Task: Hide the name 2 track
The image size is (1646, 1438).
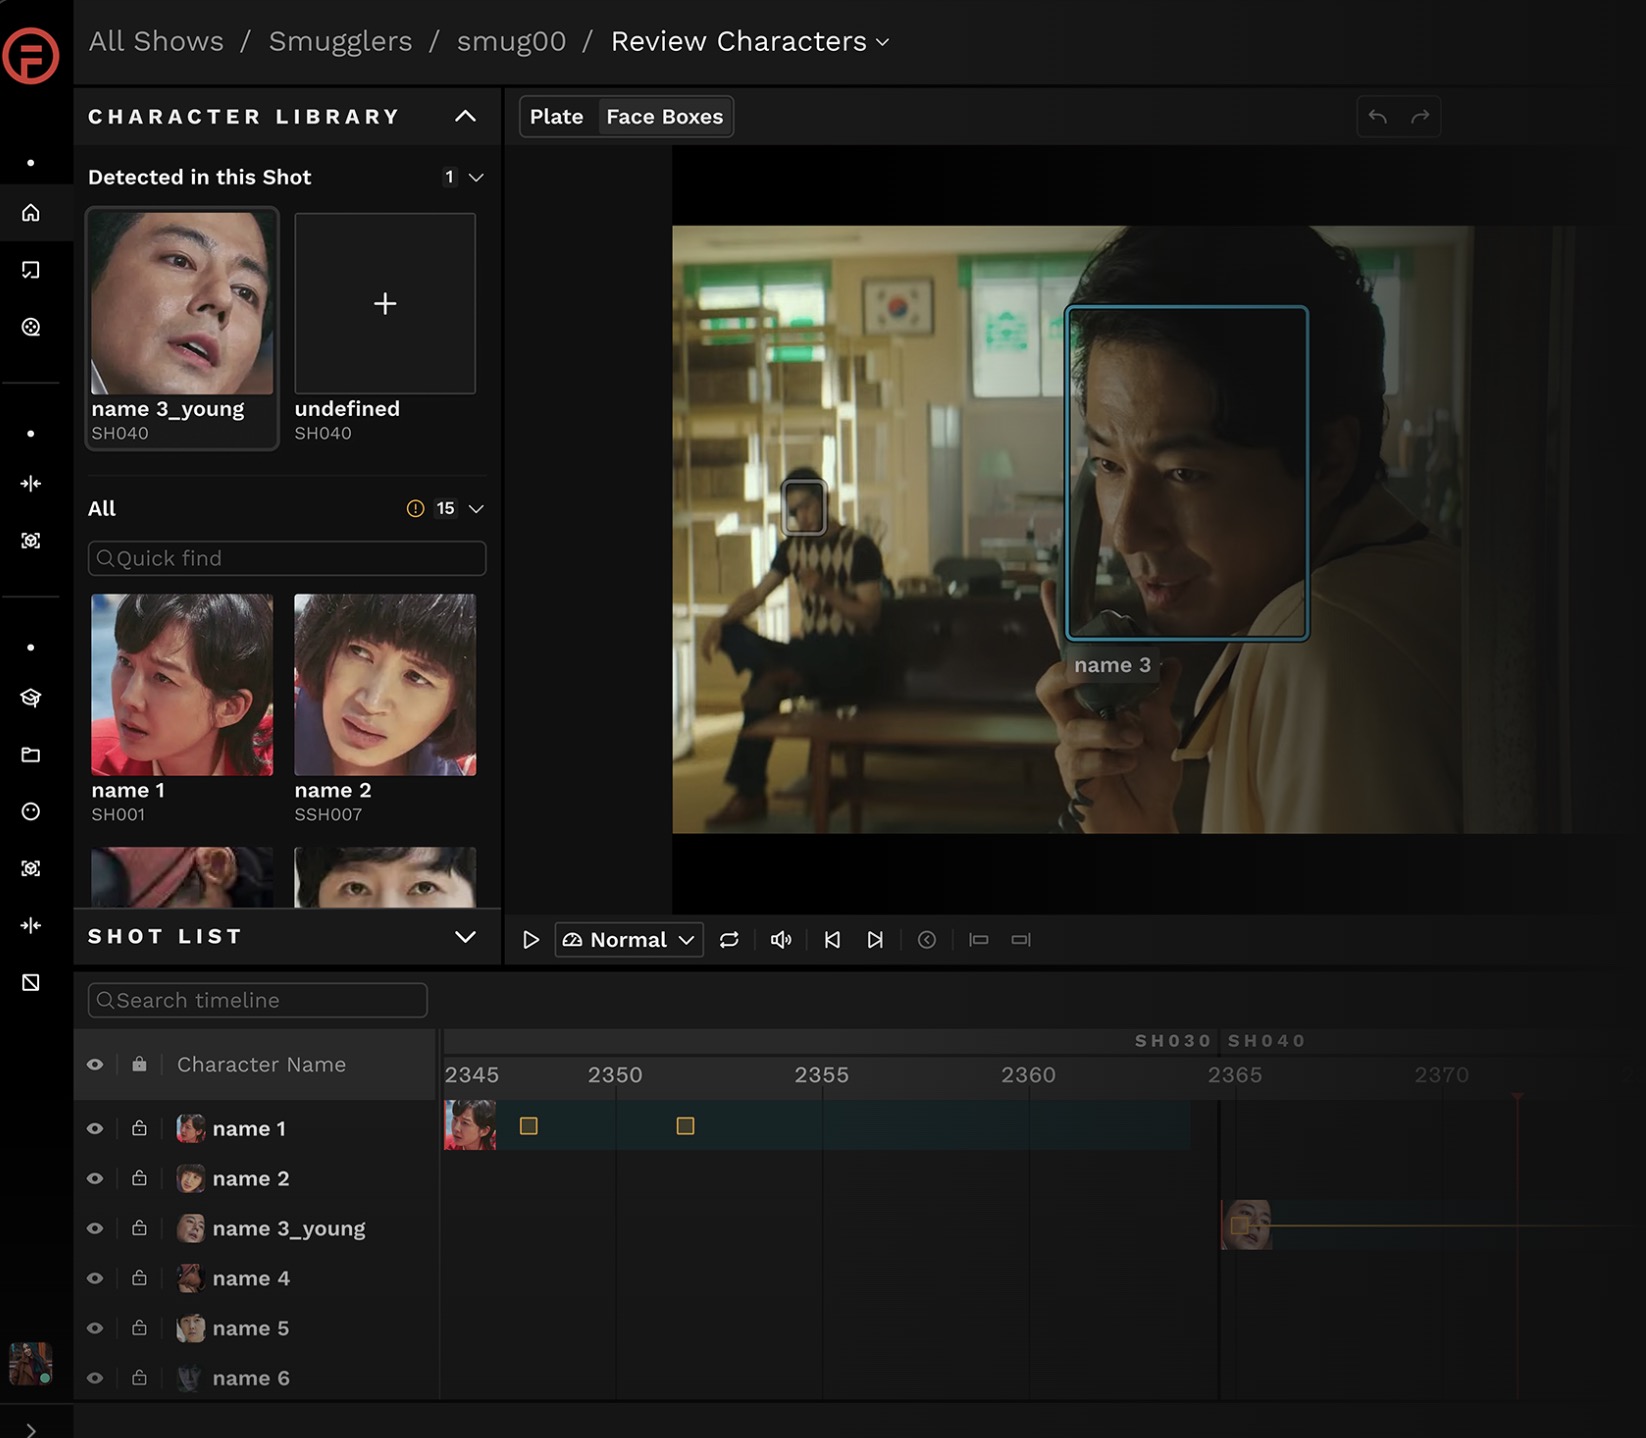Action: [95, 1179]
